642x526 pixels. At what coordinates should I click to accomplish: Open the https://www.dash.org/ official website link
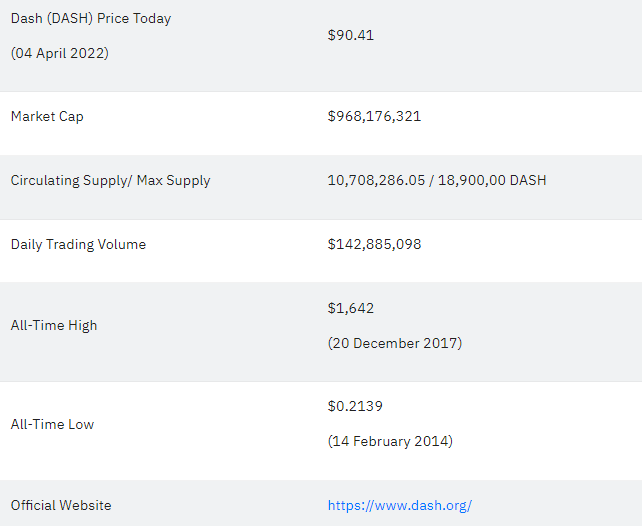(x=400, y=506)
